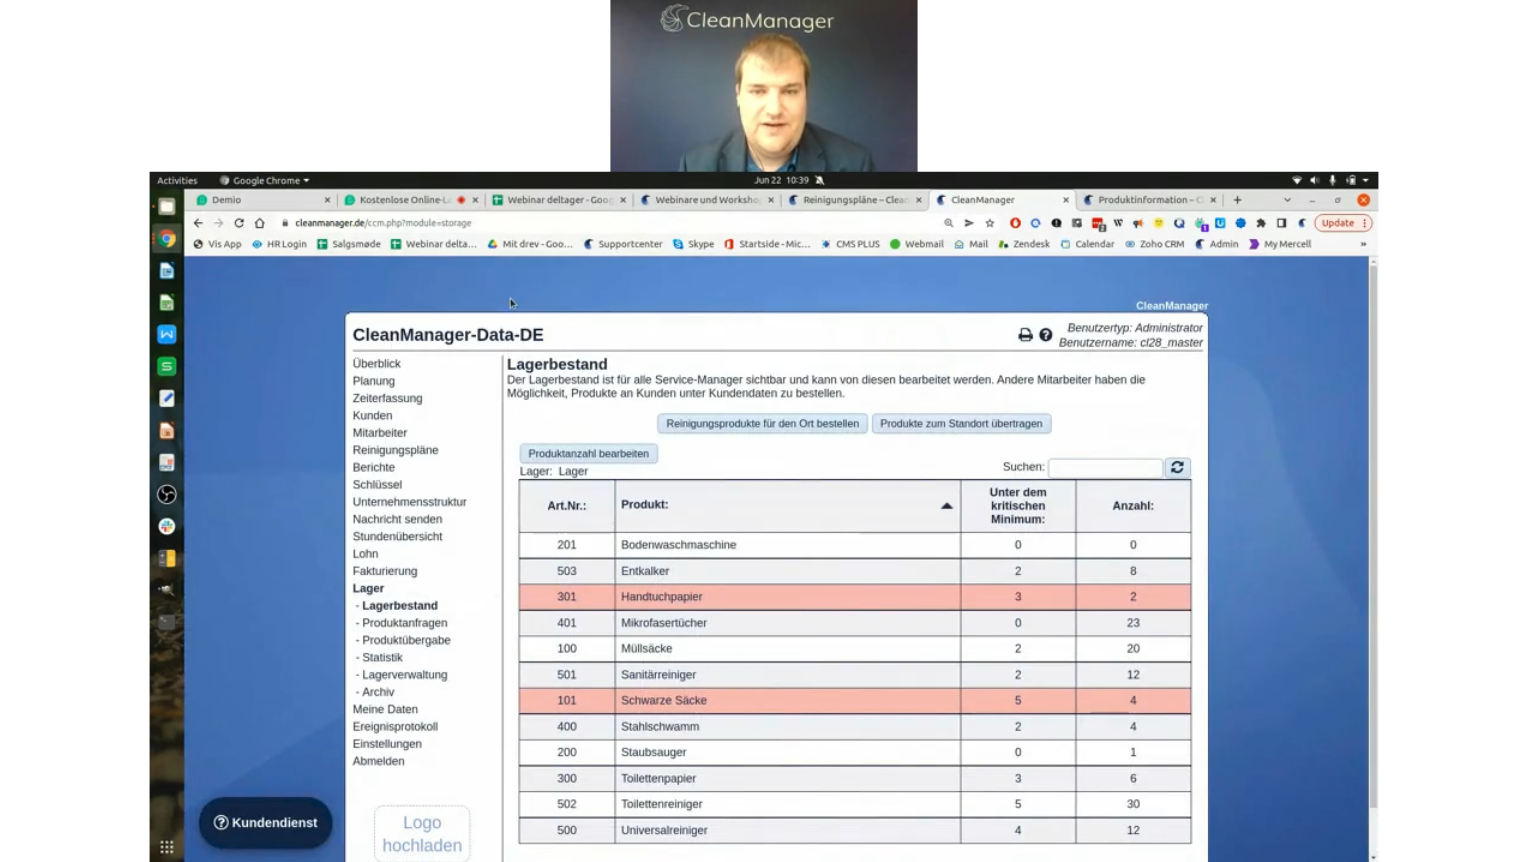The image size is (1527, 862).
Task: Click the extensions puzzle-piece icon
Action: coord(1261,223)
